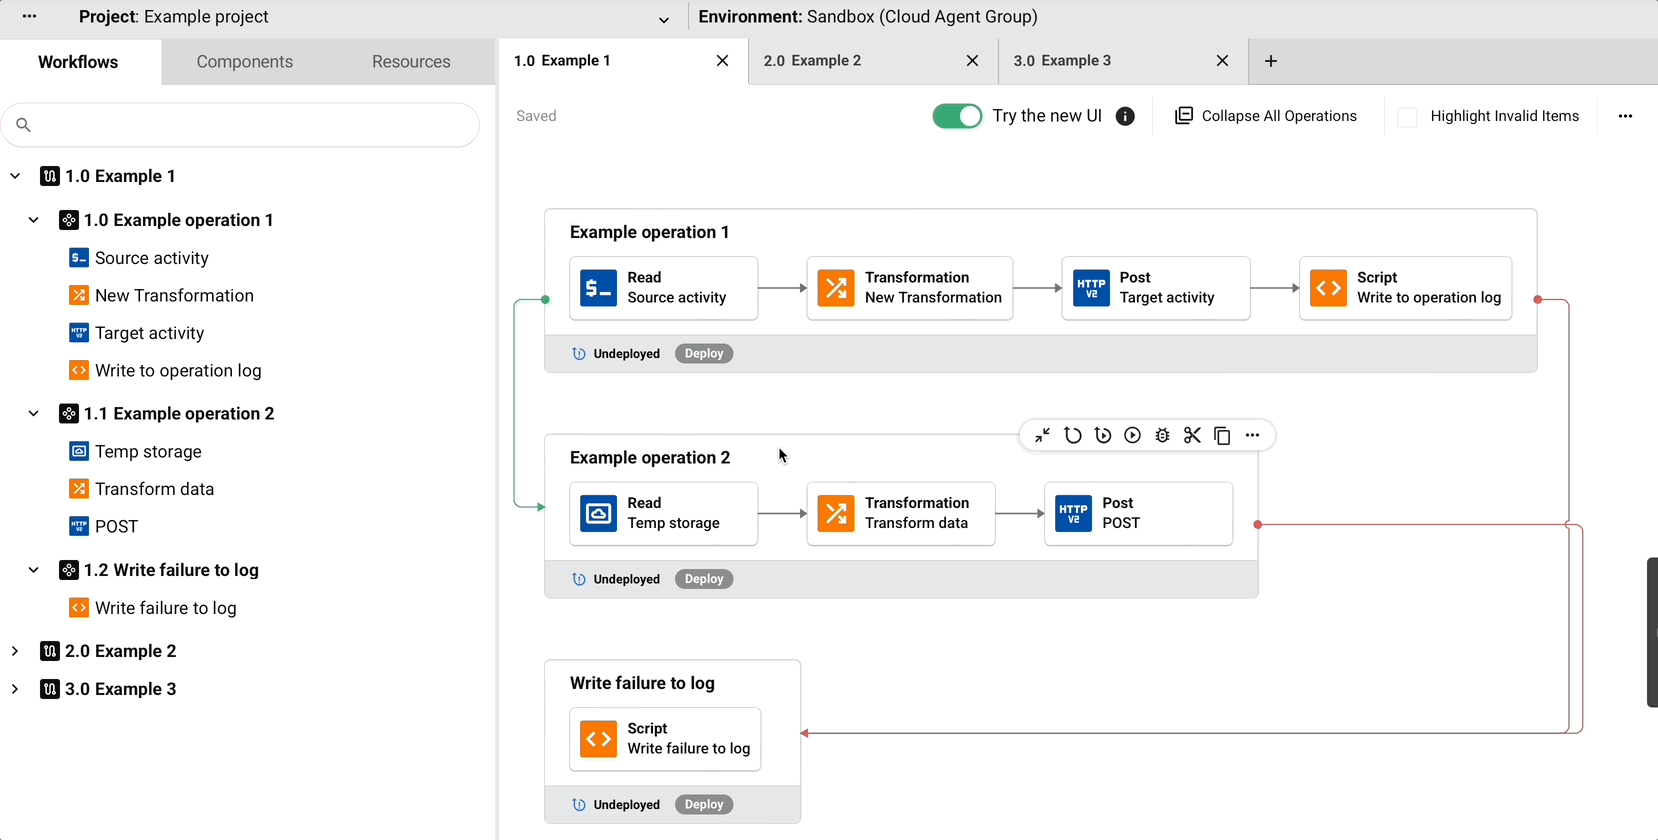Click the Script icon for Write failure to log step
The width and height of the screenshot is (1658, 840).
[599, 739]
